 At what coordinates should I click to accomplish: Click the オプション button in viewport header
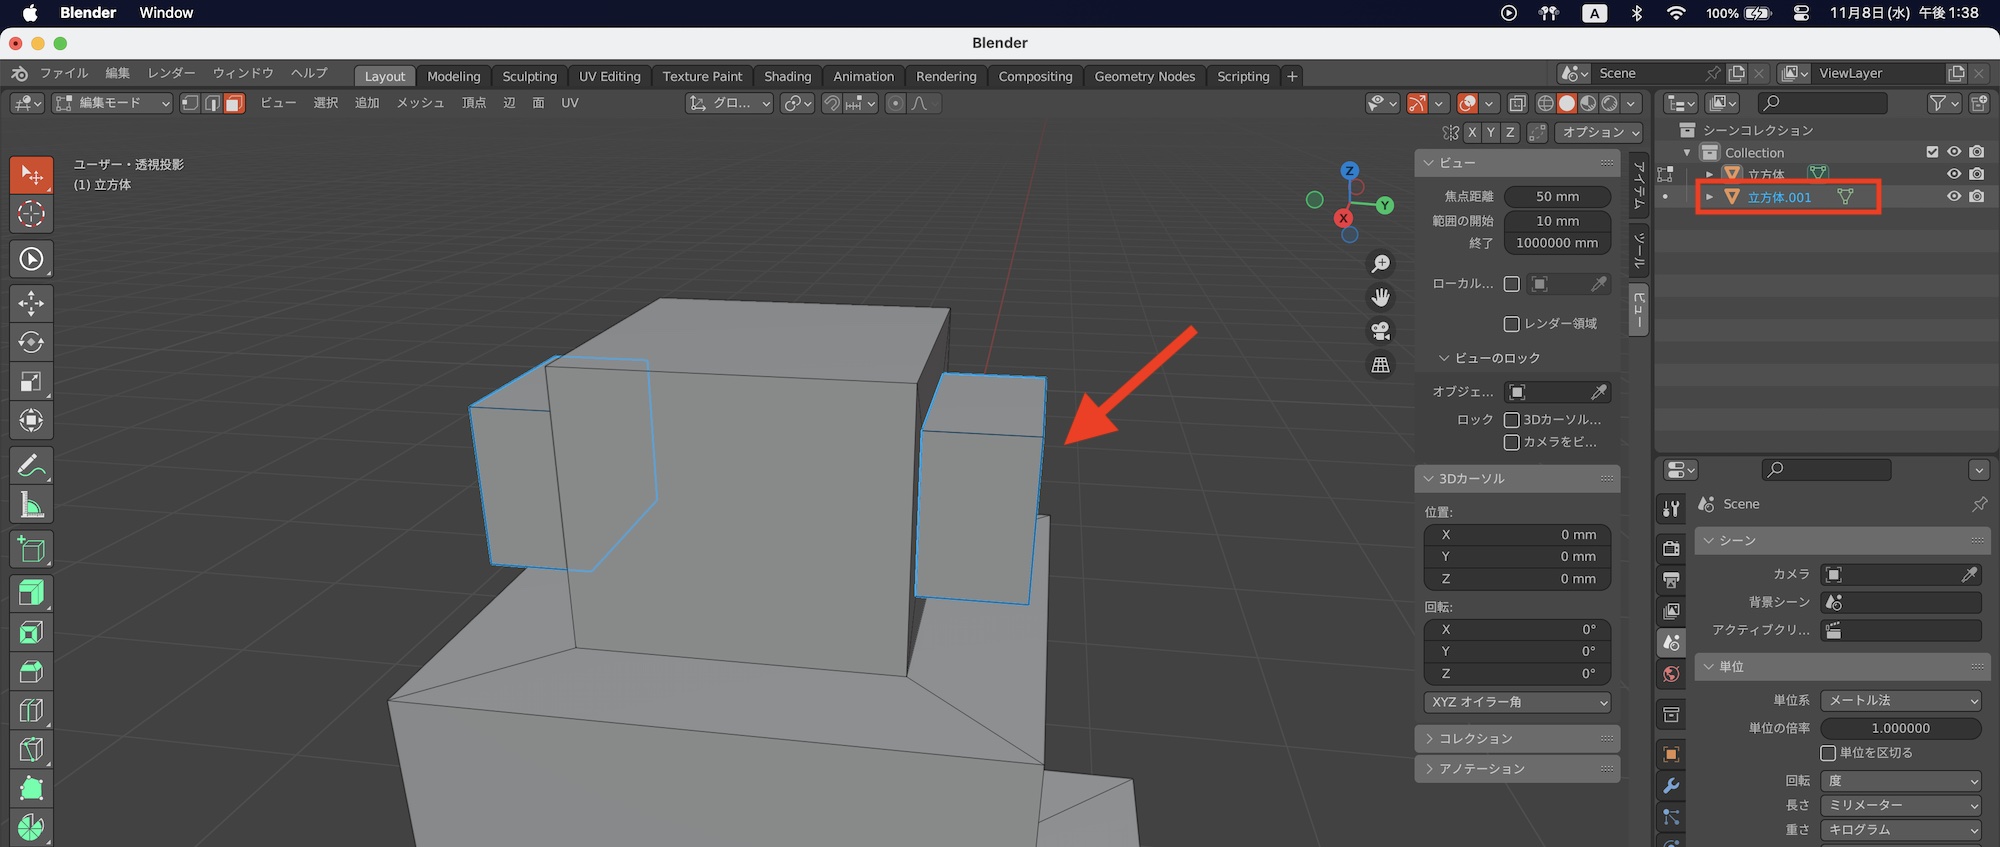pyautogui.click(x=1601, y=133)
